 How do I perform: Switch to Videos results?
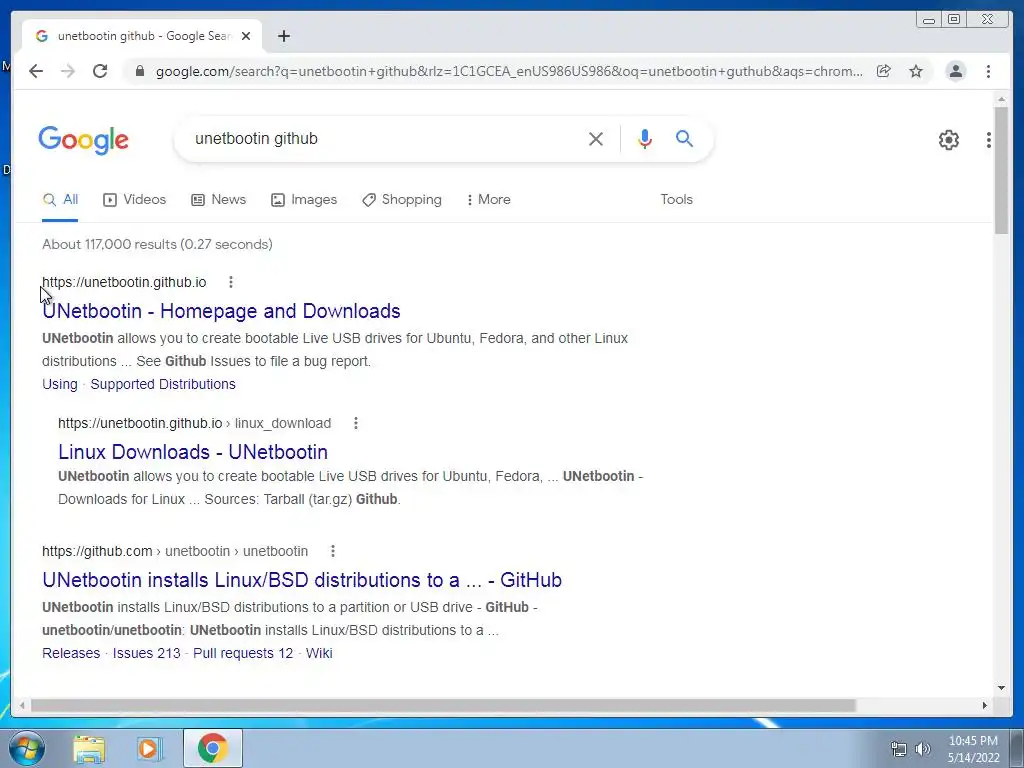135,200
